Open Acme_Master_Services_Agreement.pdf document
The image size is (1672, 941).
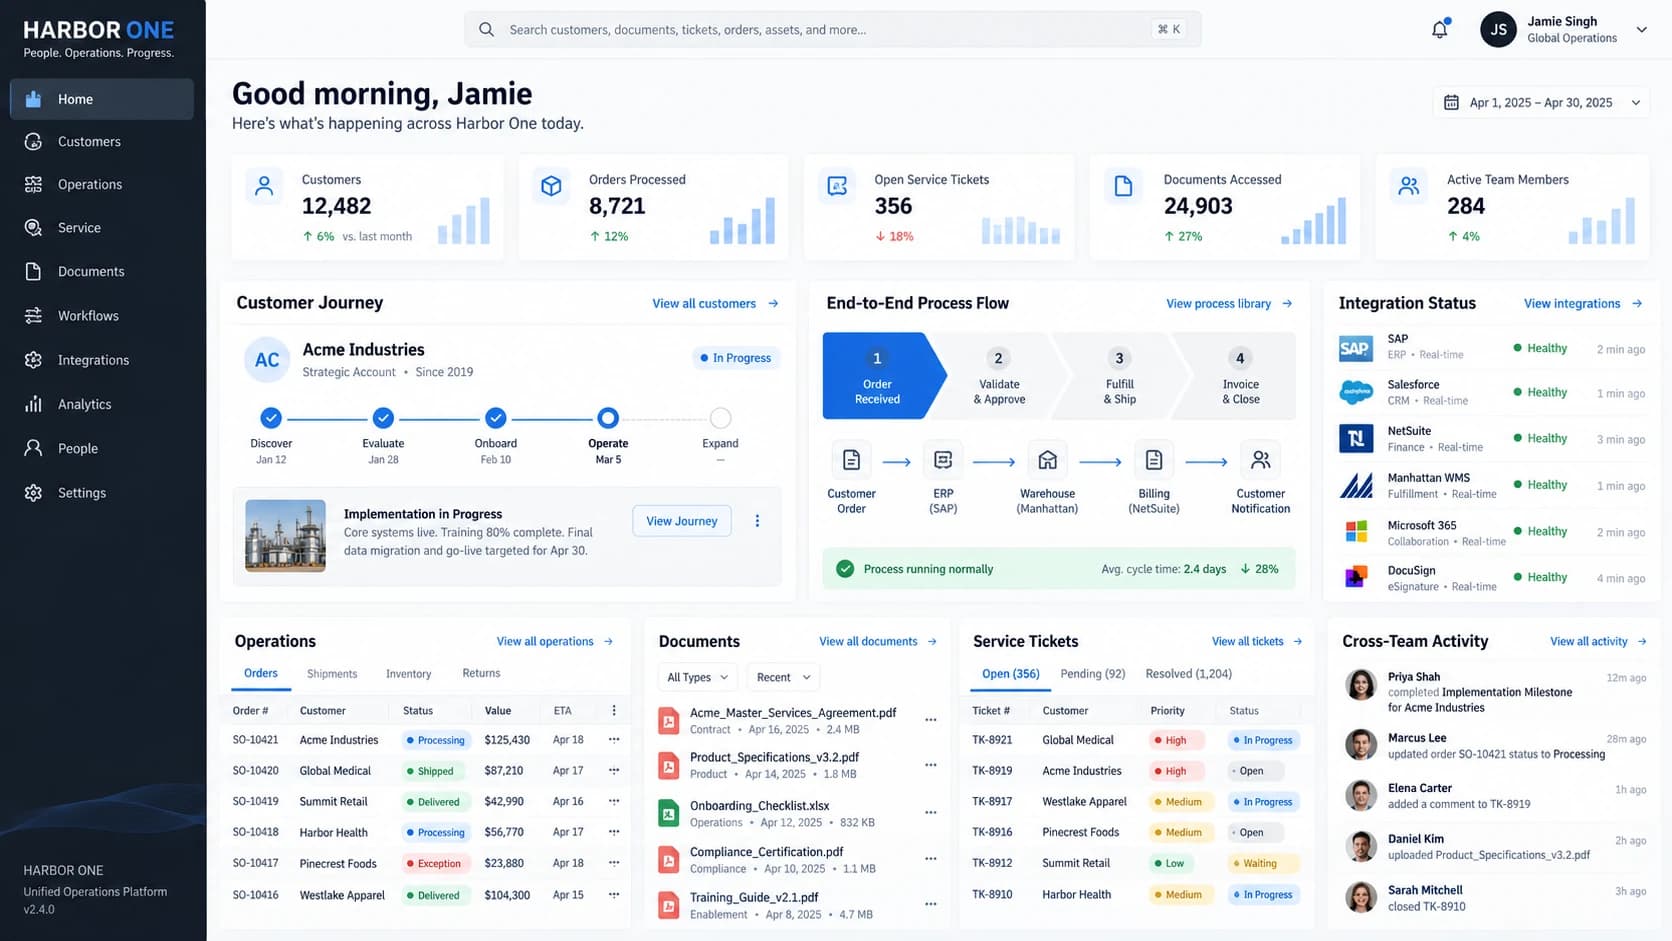(793, 713)
